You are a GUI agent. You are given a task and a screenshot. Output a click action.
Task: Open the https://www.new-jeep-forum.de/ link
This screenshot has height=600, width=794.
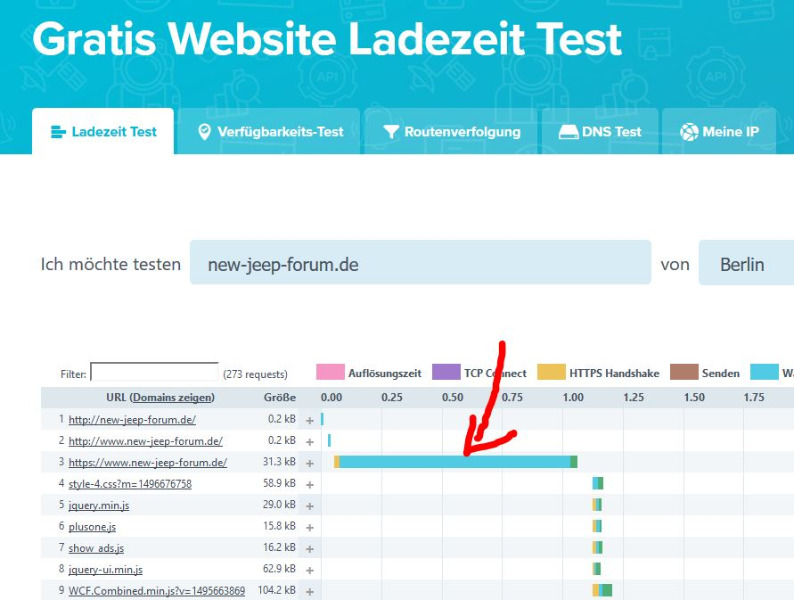148,462
